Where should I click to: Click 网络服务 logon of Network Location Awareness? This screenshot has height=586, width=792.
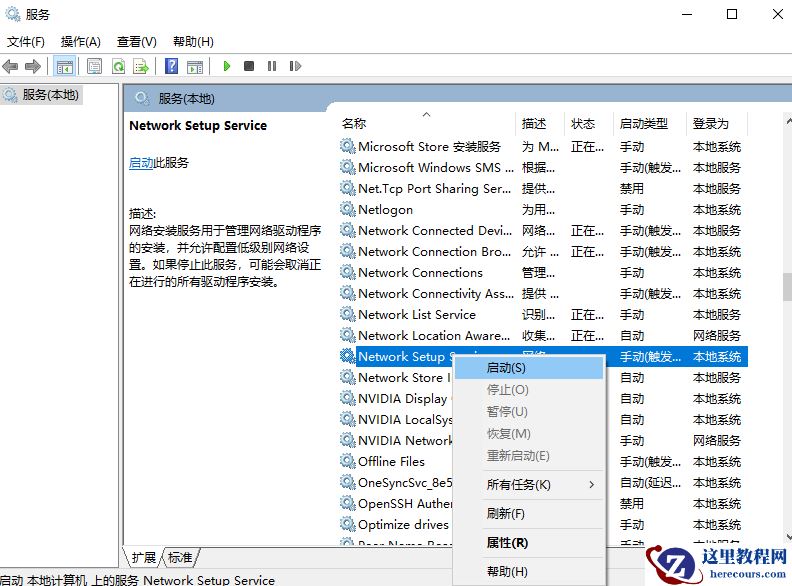[717, 335]
